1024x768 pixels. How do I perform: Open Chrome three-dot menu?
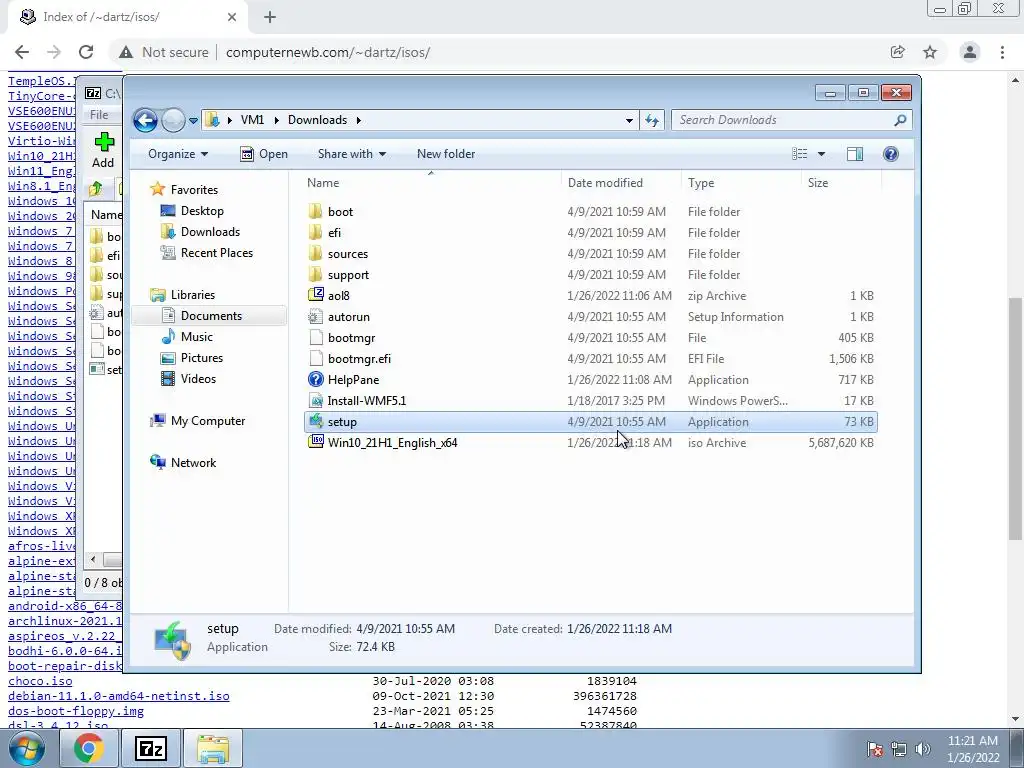(x=1002, y=52)
